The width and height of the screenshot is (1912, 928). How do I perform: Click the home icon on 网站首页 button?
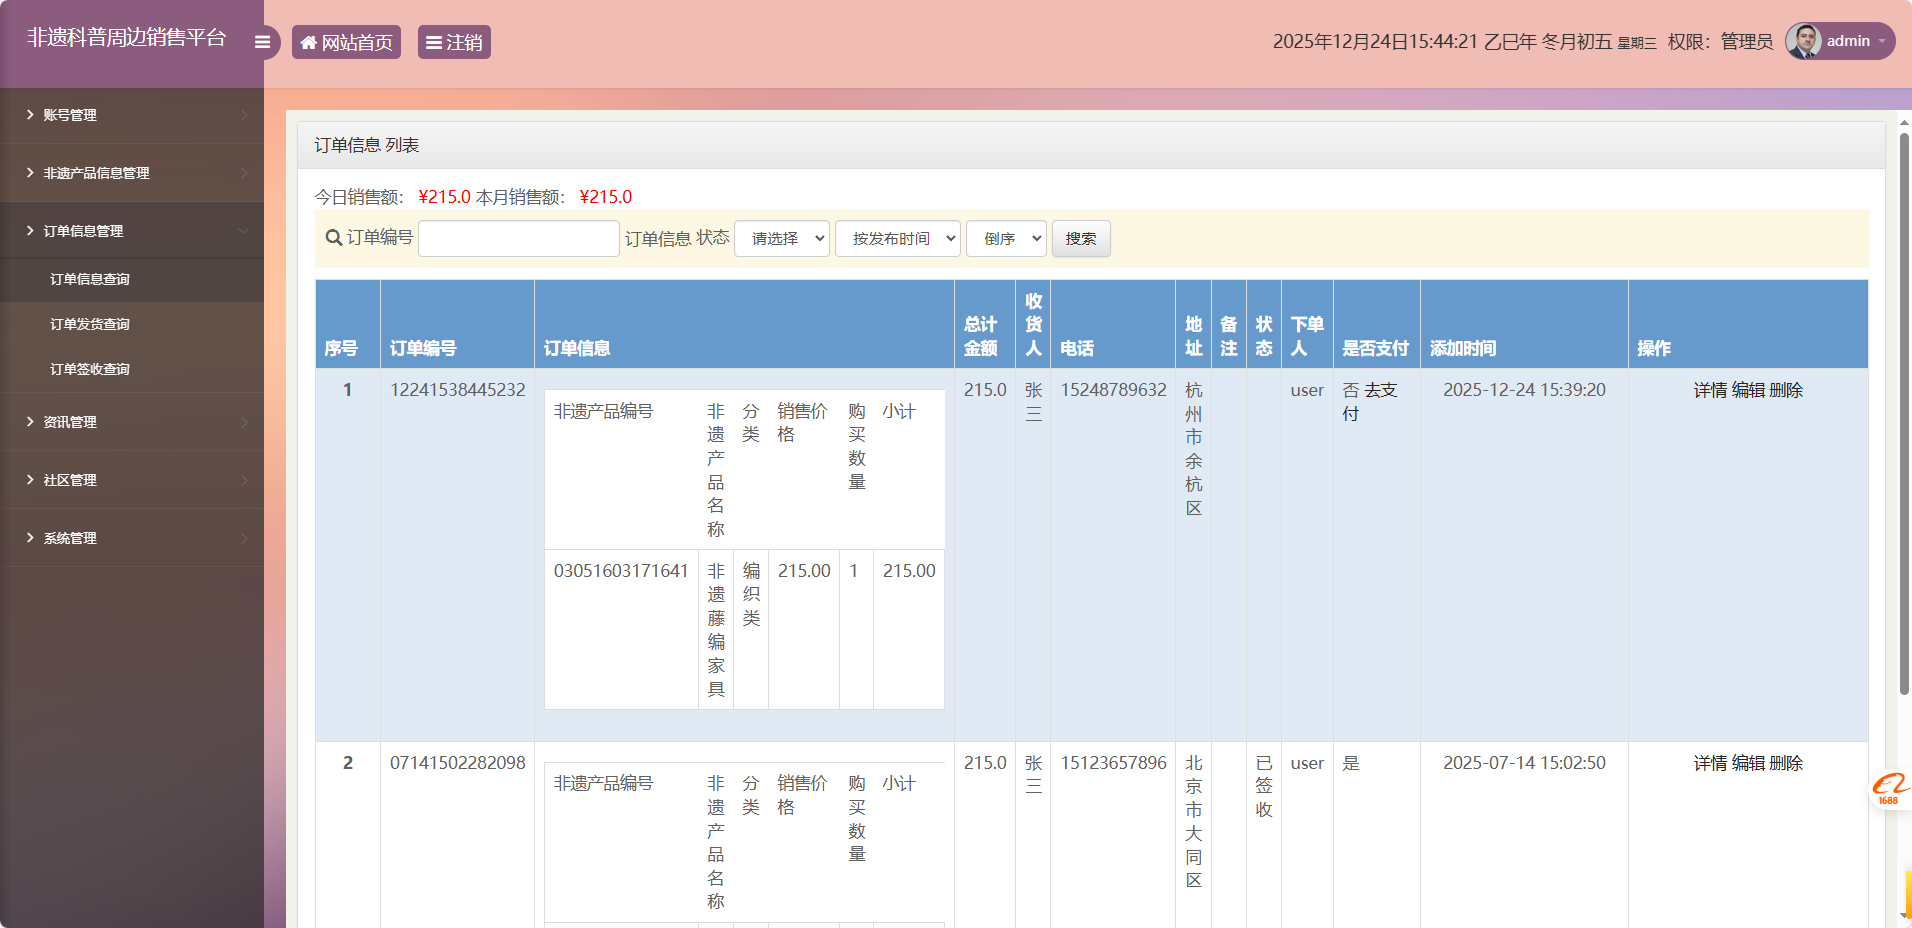pos(309,42)
